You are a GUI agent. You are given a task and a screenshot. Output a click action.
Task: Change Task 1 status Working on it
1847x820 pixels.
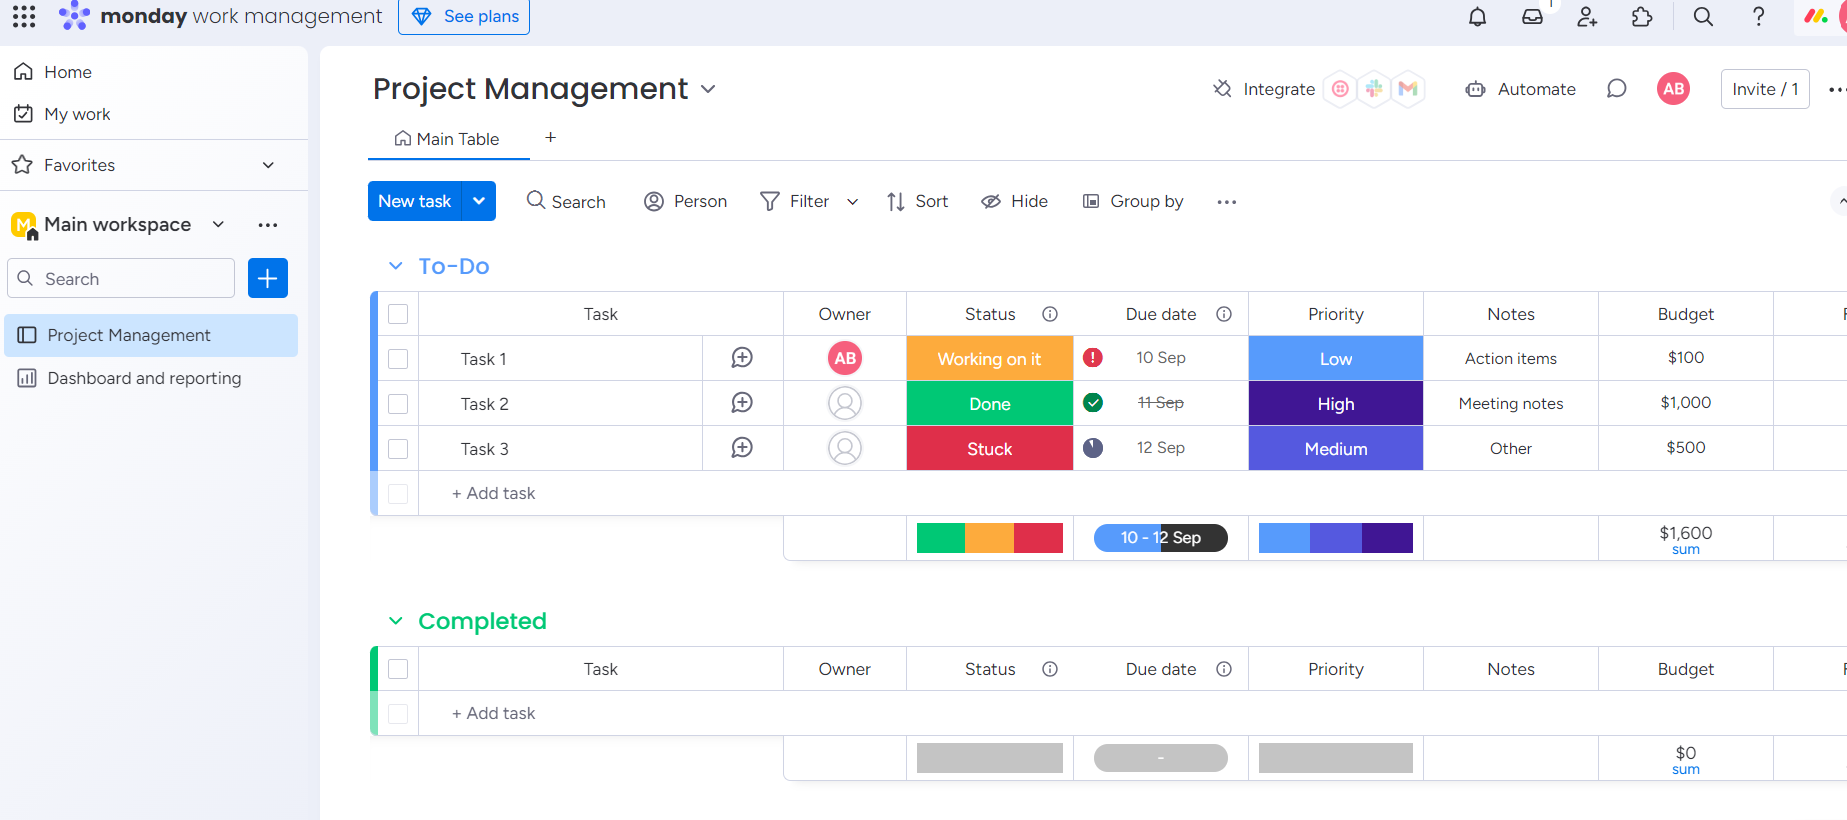[x=990, y=358]
